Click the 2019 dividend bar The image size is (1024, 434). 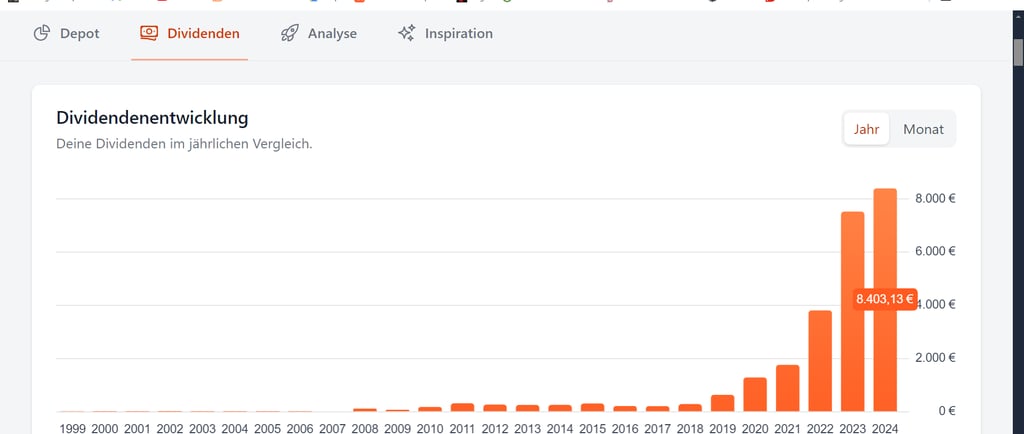point(722,403)
